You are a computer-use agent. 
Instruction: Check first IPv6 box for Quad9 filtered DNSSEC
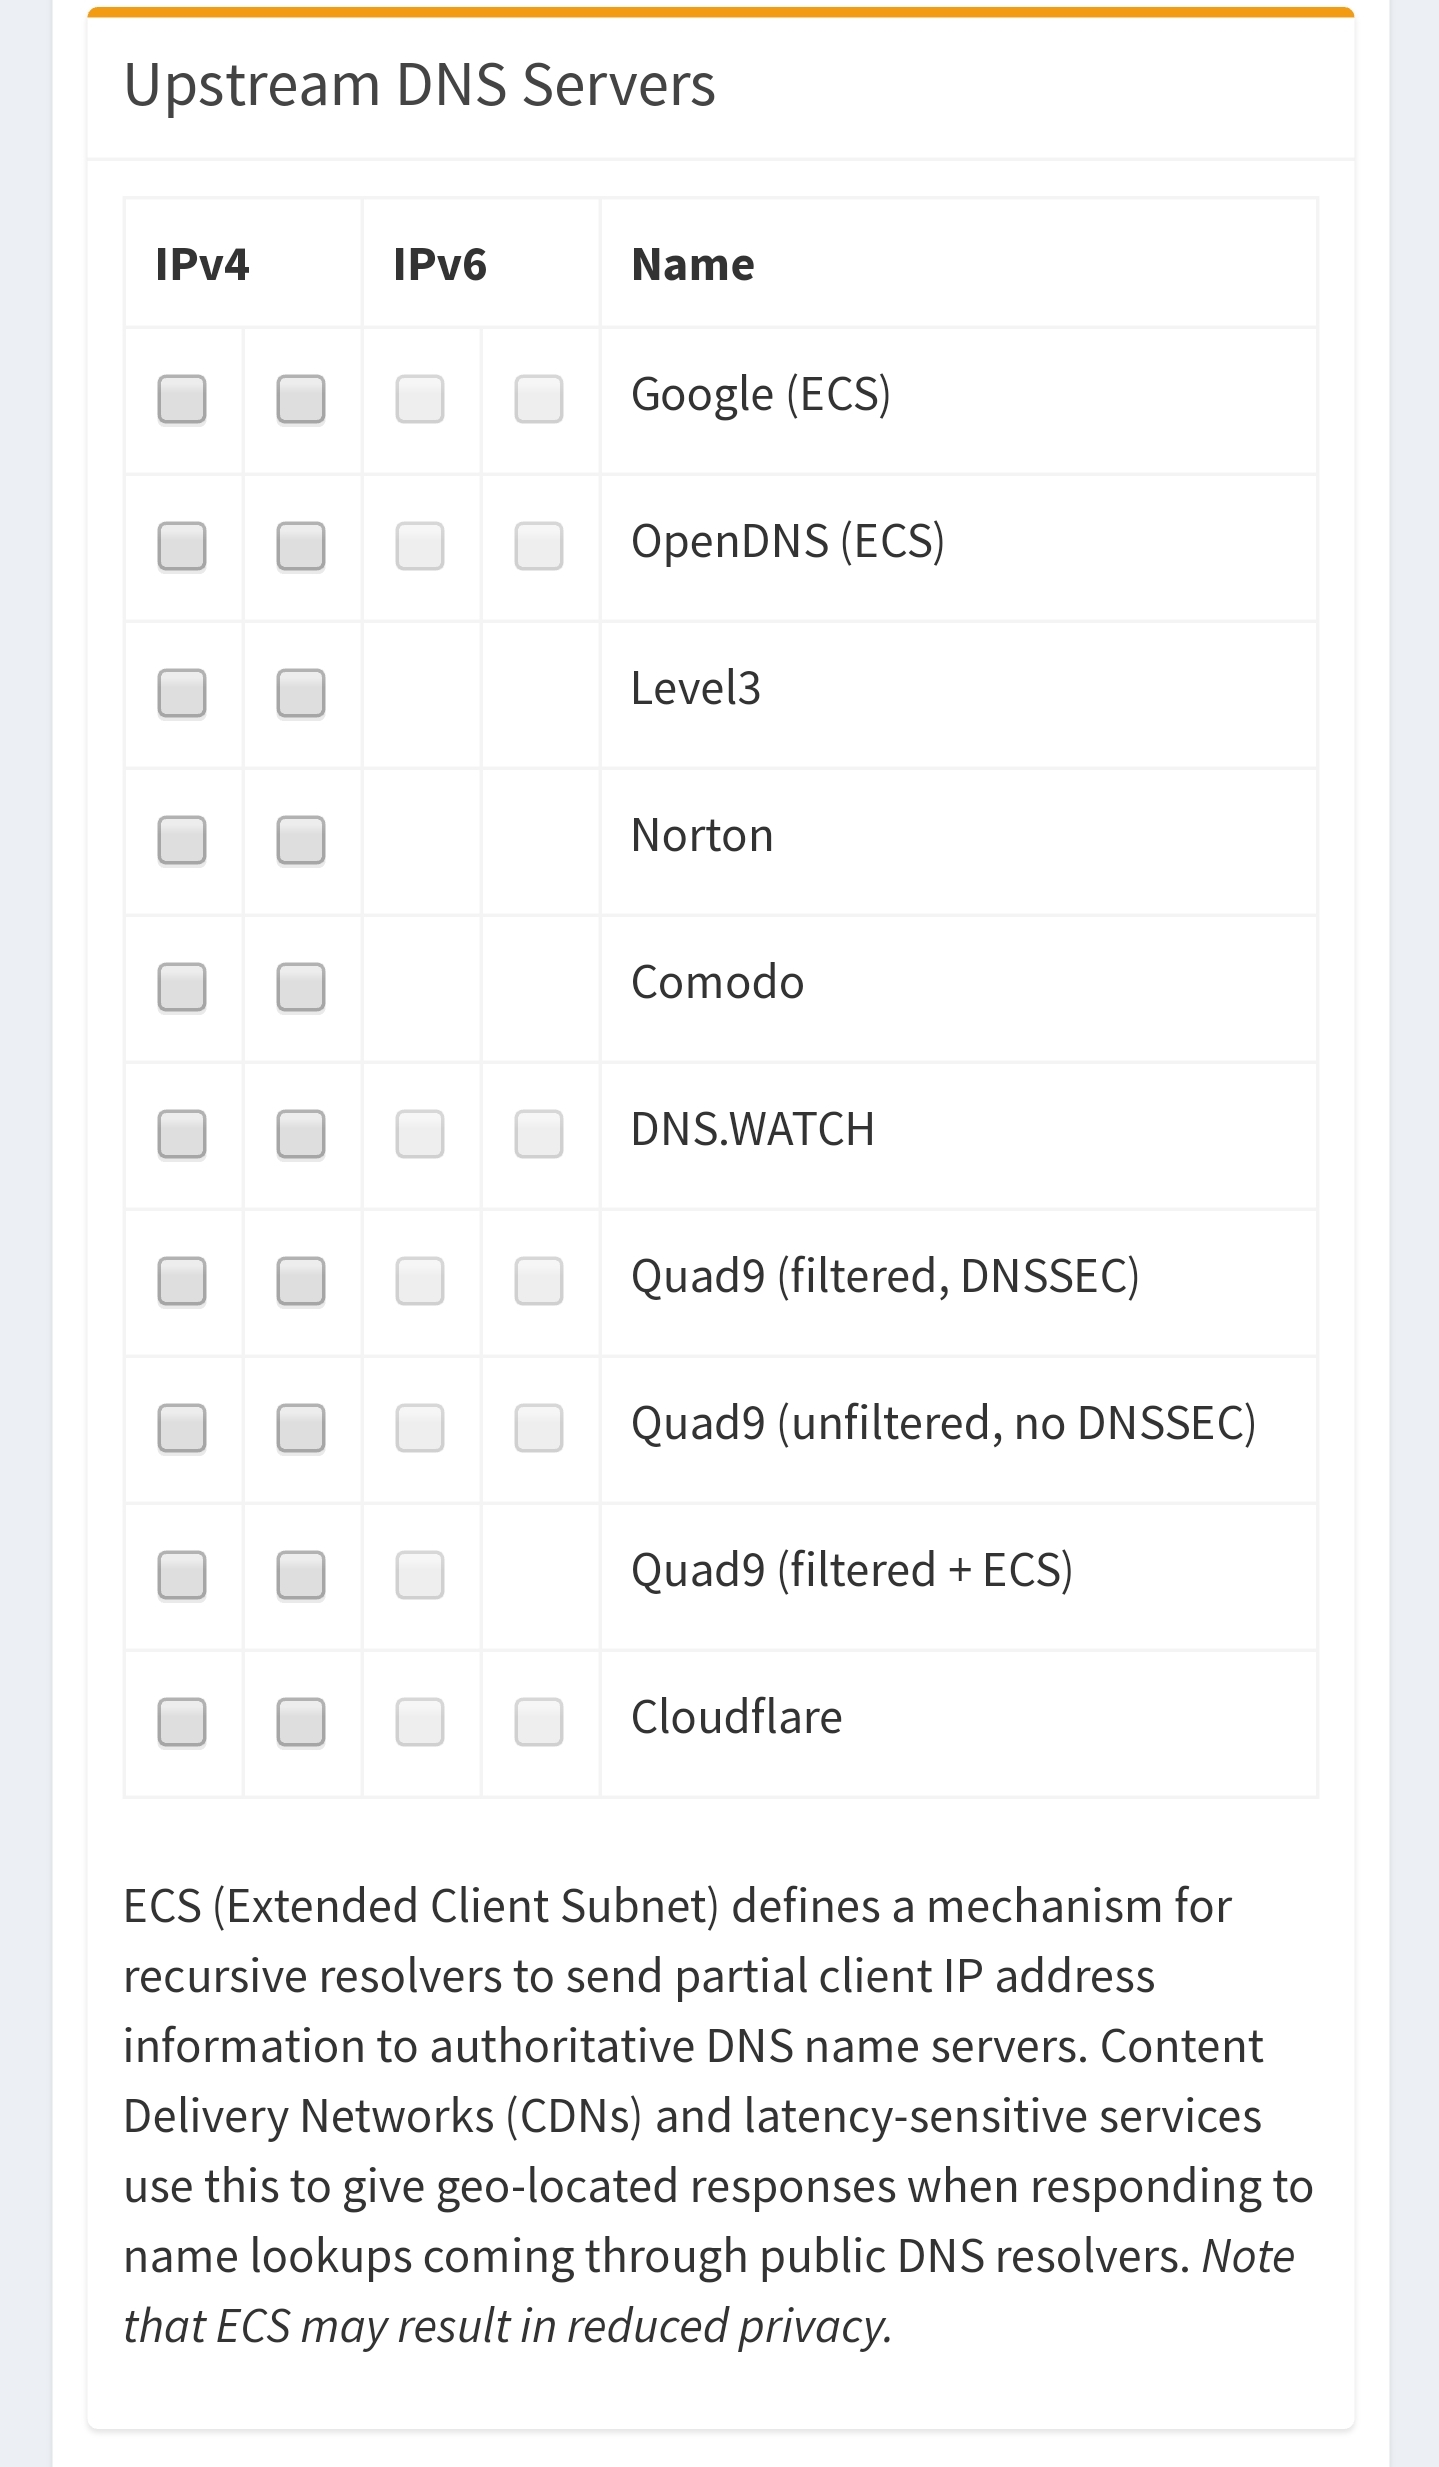(x=420, y=1281)
